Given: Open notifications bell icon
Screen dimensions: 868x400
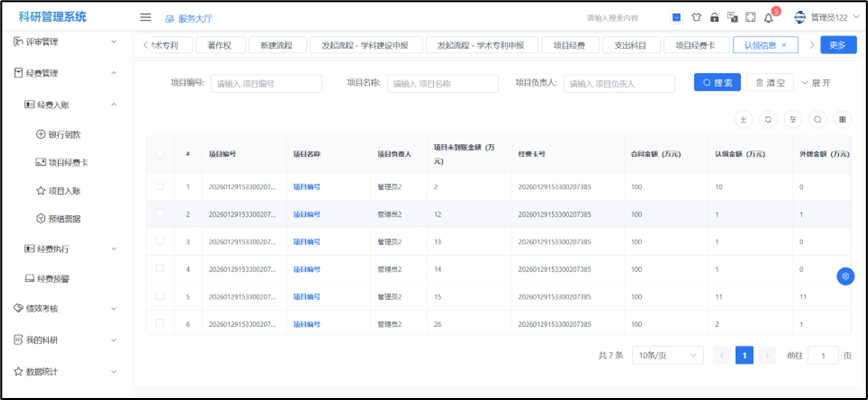Looking at the screenshot, I should pos(768,17).
